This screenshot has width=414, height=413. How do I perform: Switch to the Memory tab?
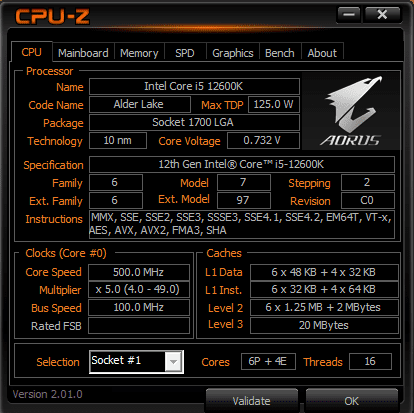click(139, 53)
